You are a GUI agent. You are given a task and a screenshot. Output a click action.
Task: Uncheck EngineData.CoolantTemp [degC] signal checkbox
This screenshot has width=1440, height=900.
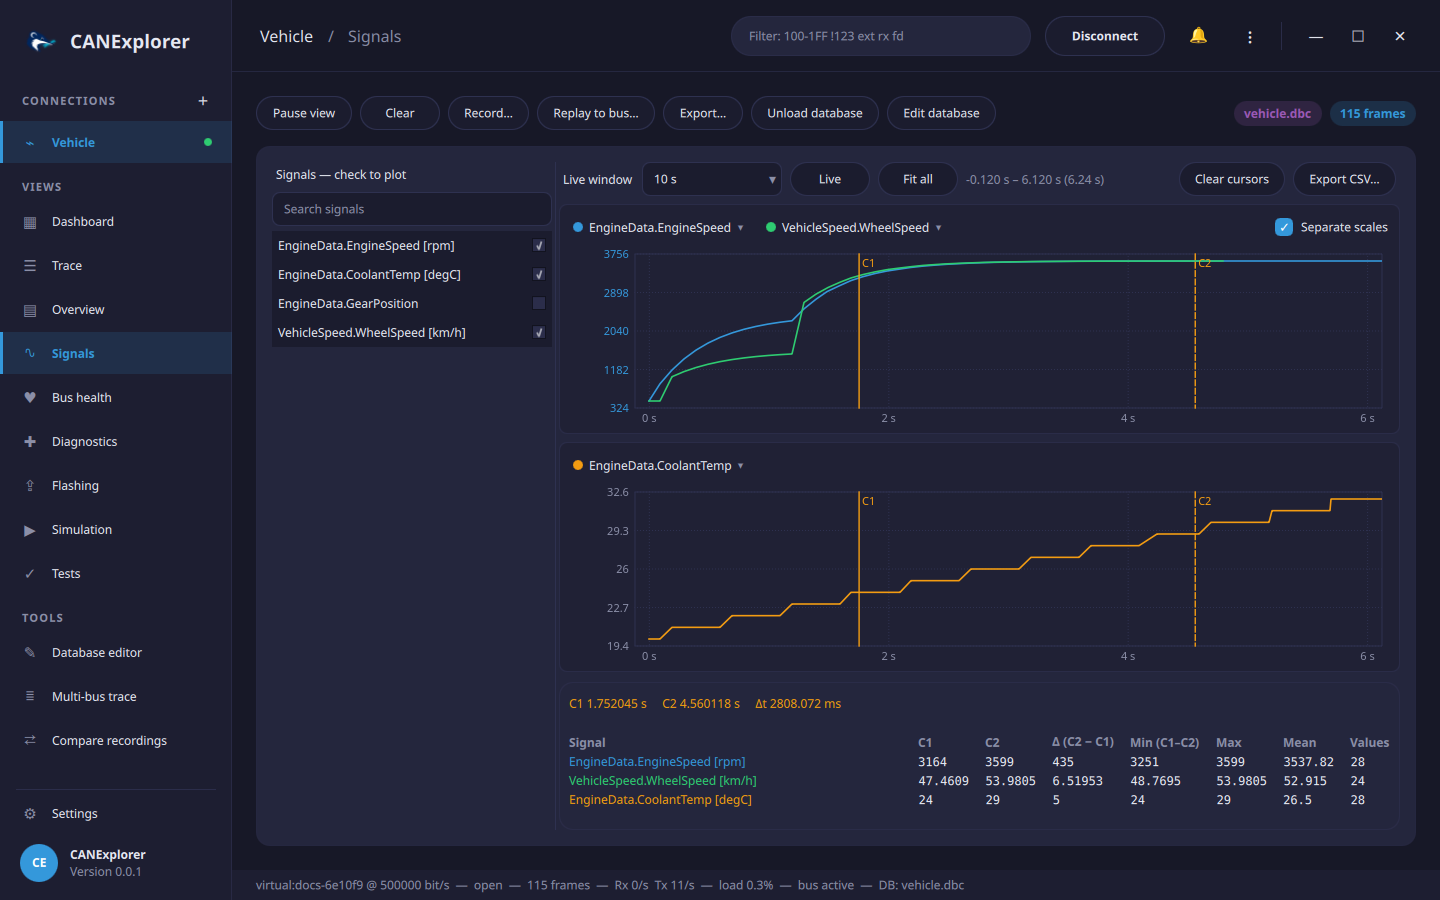[x=539, y=275]
